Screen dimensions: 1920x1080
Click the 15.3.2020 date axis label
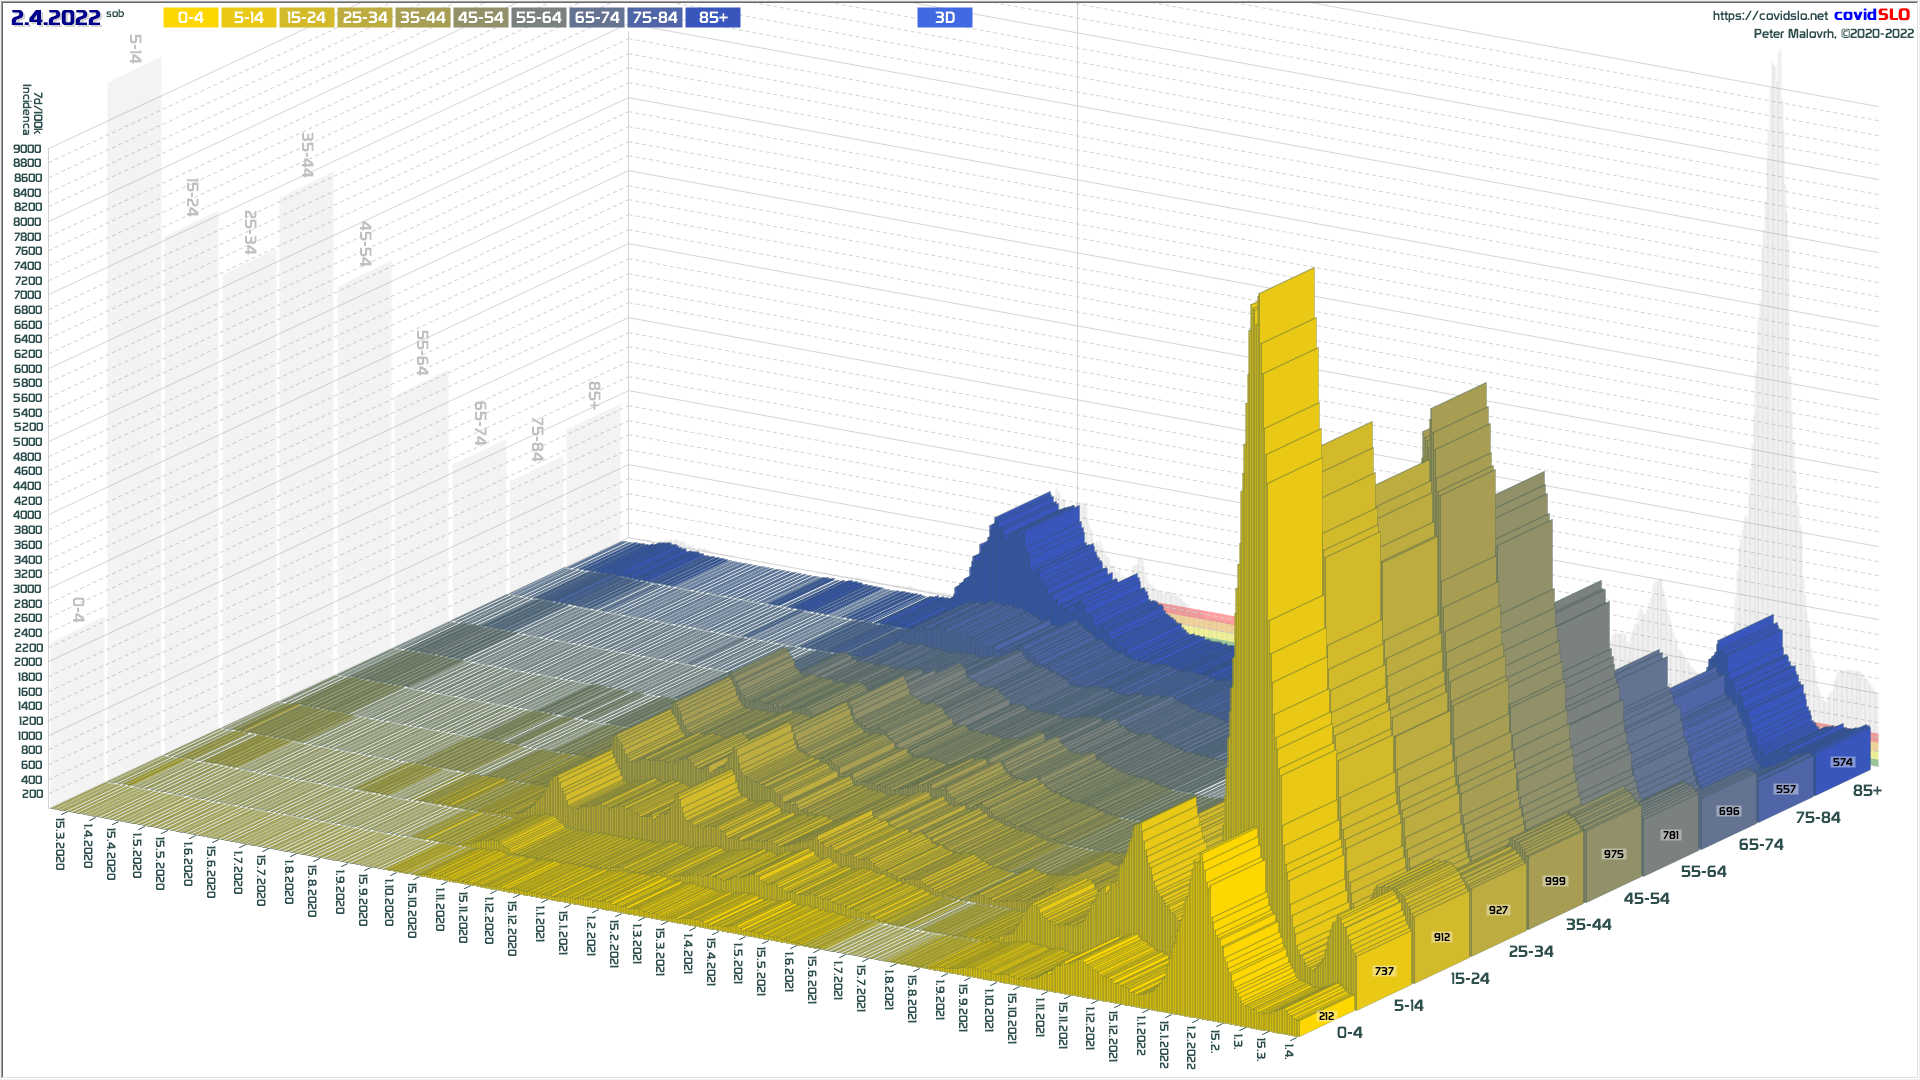tap(60, 843)
